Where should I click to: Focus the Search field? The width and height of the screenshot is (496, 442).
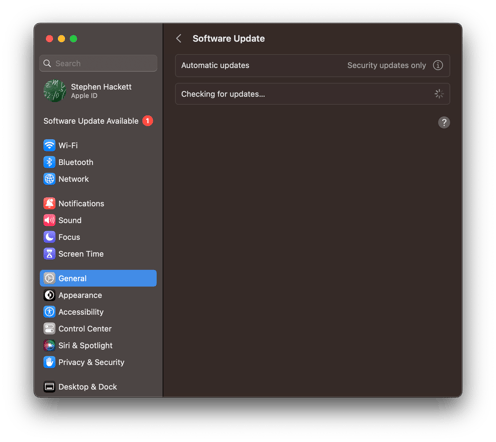pos(98,63)
